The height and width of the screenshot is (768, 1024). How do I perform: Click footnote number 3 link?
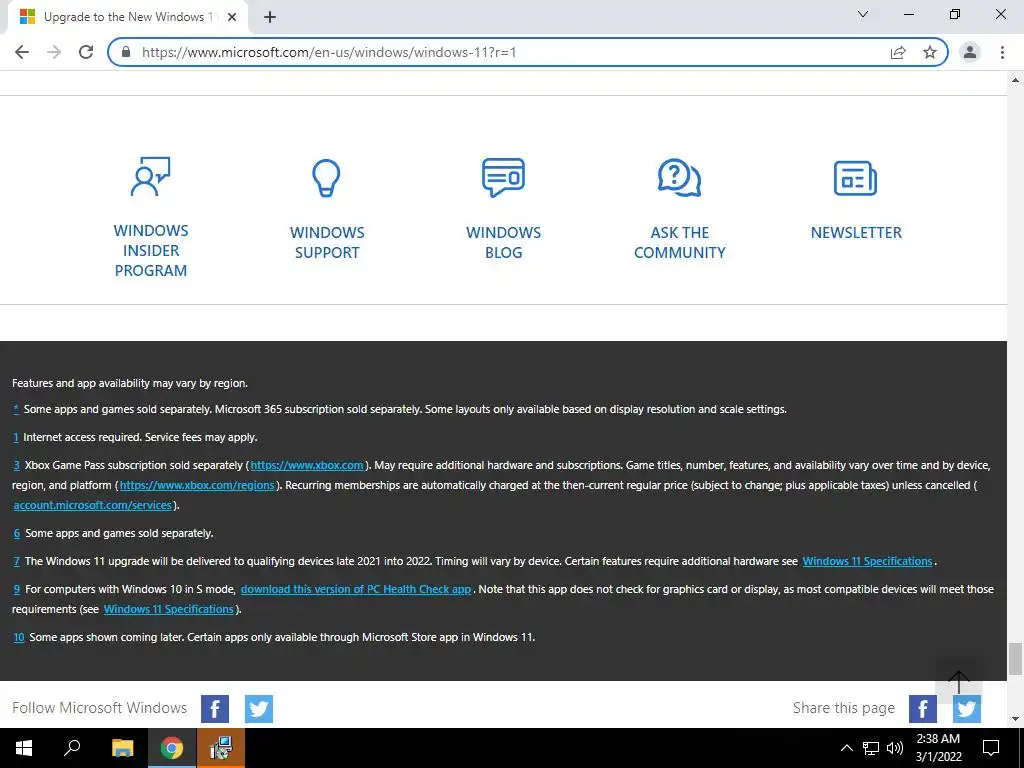[16, 466]
